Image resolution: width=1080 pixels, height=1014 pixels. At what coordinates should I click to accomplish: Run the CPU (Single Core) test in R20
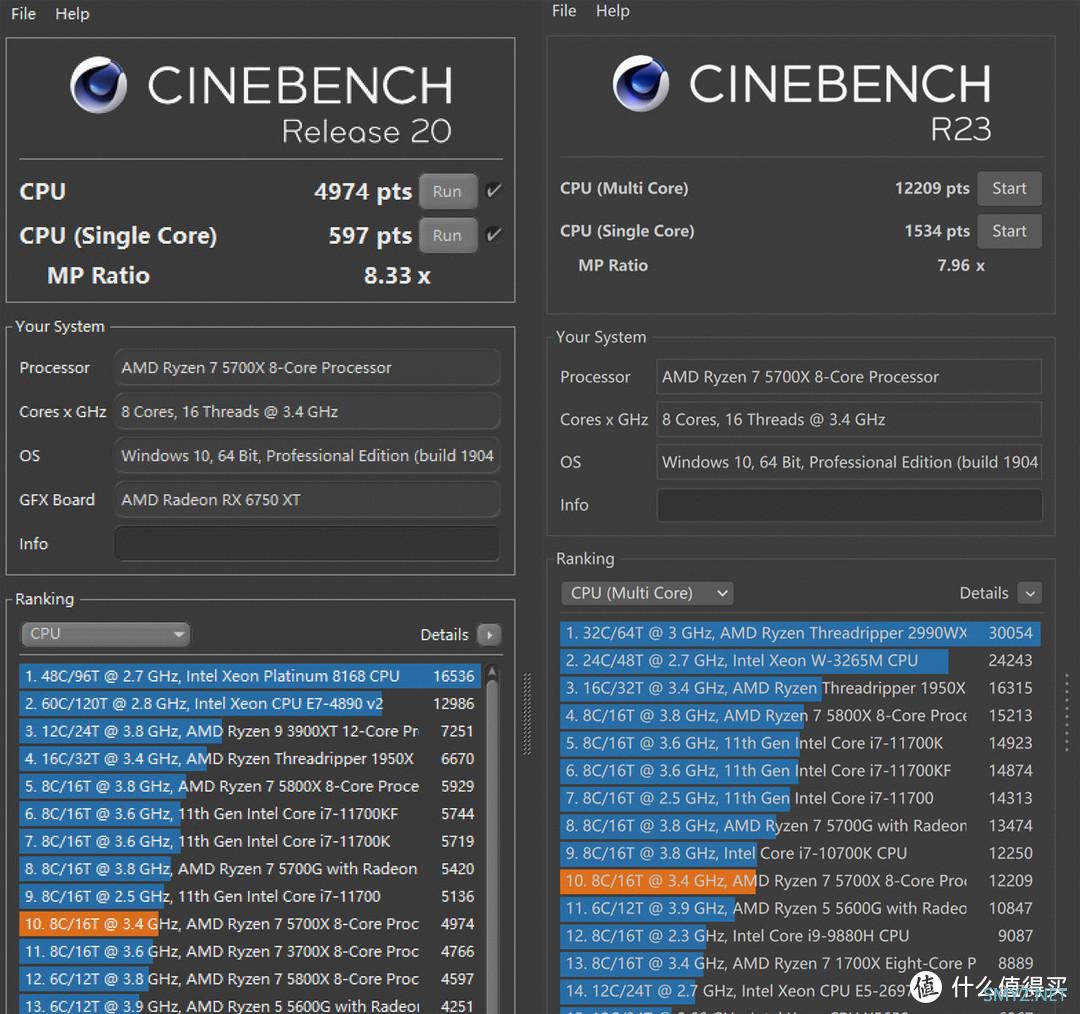click(448, 236)
